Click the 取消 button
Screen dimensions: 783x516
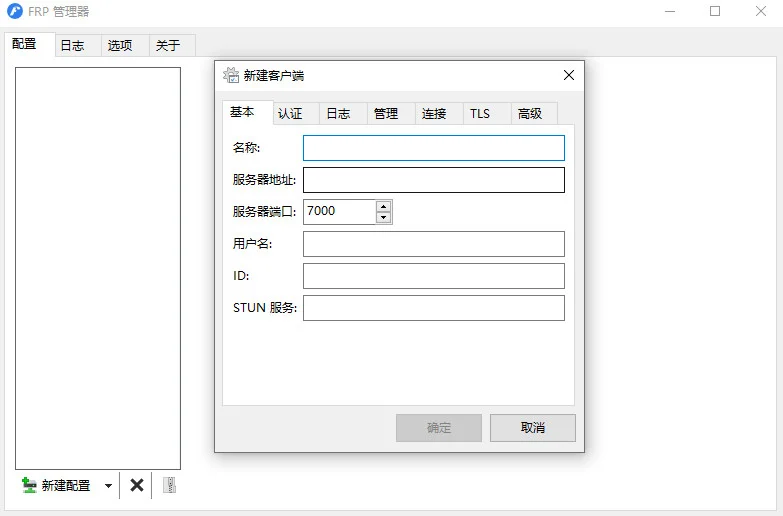pyautogui.click(x=533, y=428)
